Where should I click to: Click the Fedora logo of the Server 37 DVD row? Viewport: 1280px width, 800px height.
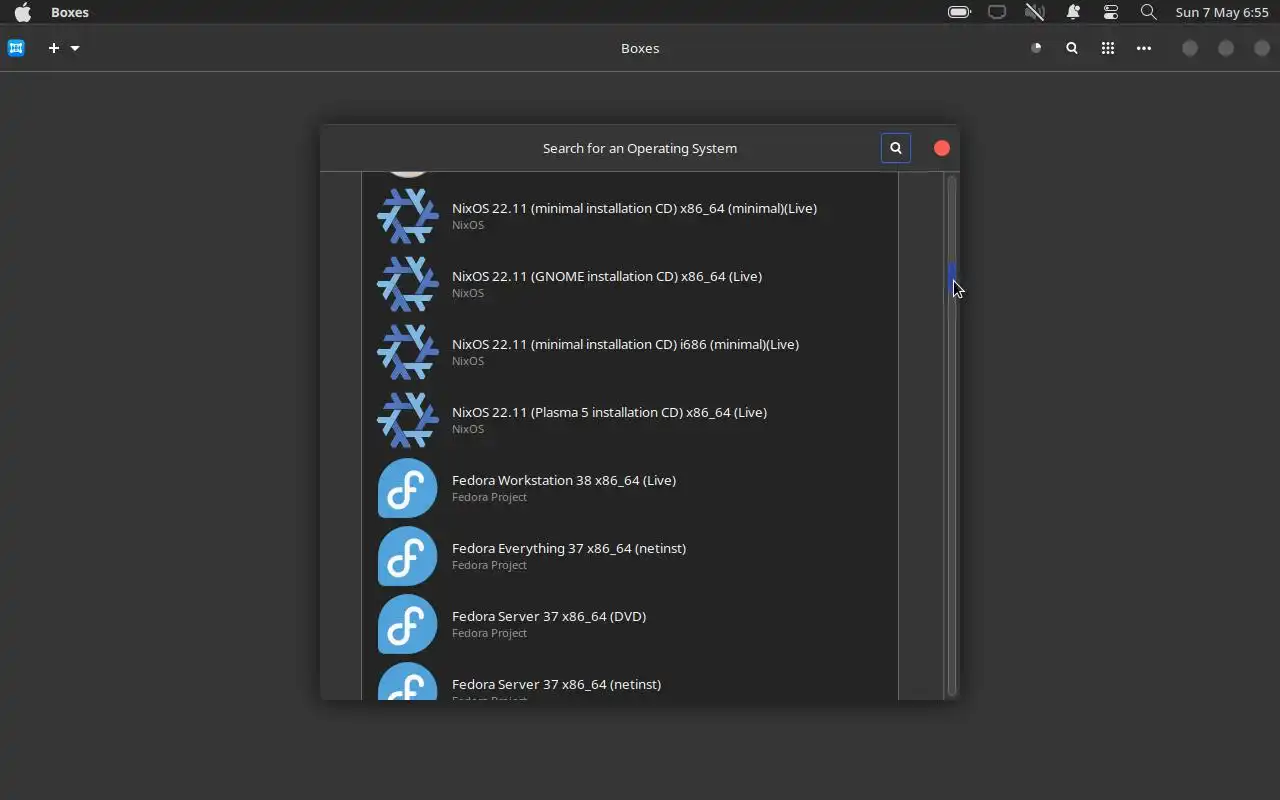(408, 624)
